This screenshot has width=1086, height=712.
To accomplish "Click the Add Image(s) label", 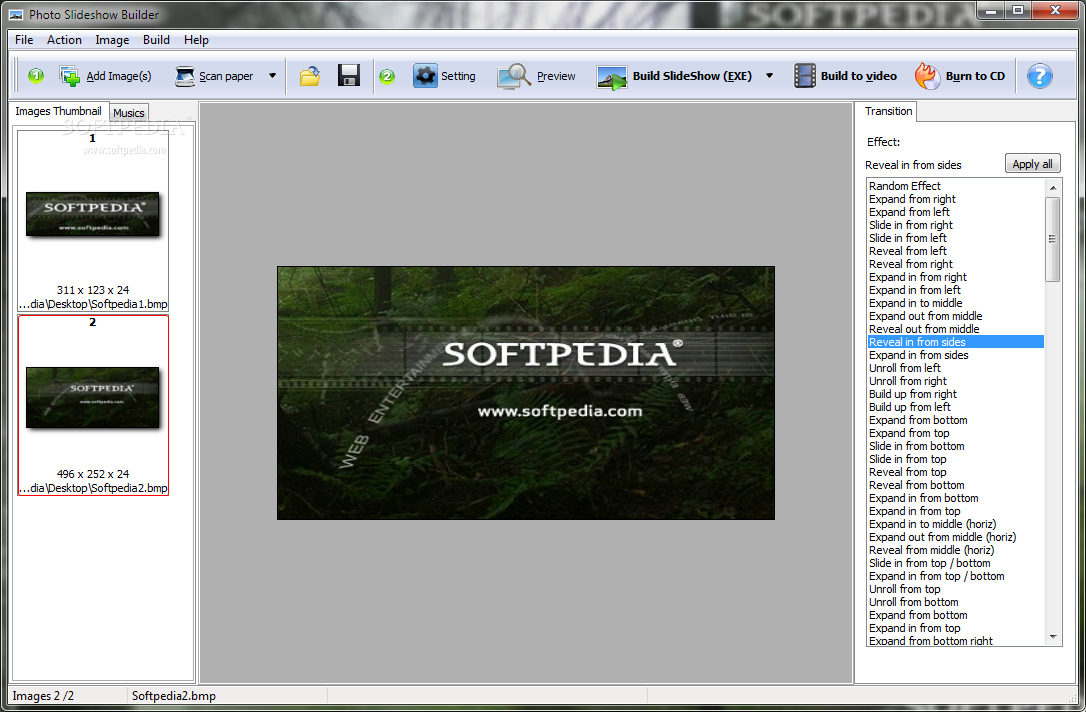I will tap(118, 76).
